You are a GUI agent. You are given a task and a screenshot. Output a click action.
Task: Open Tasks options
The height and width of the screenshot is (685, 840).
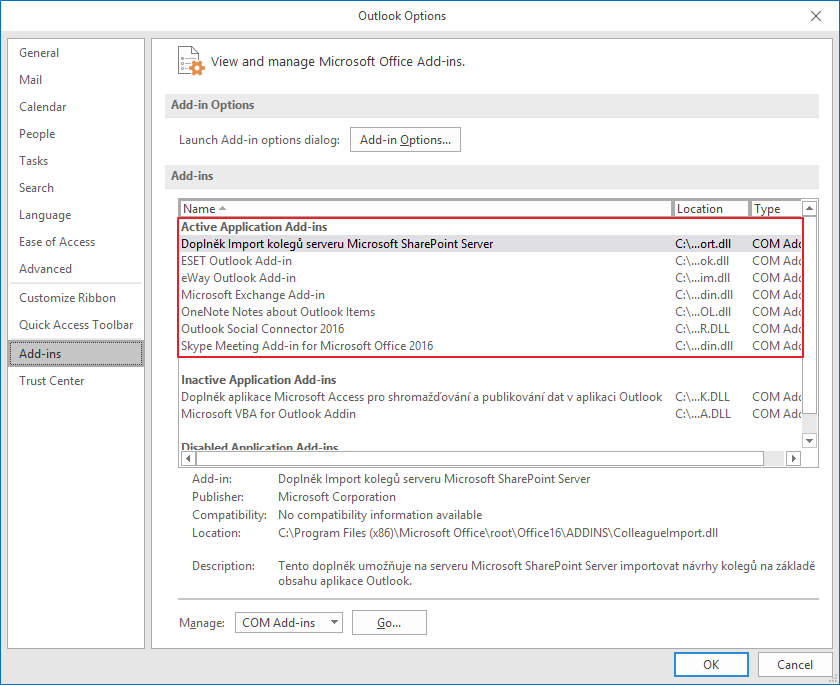(x=76, y=161)
